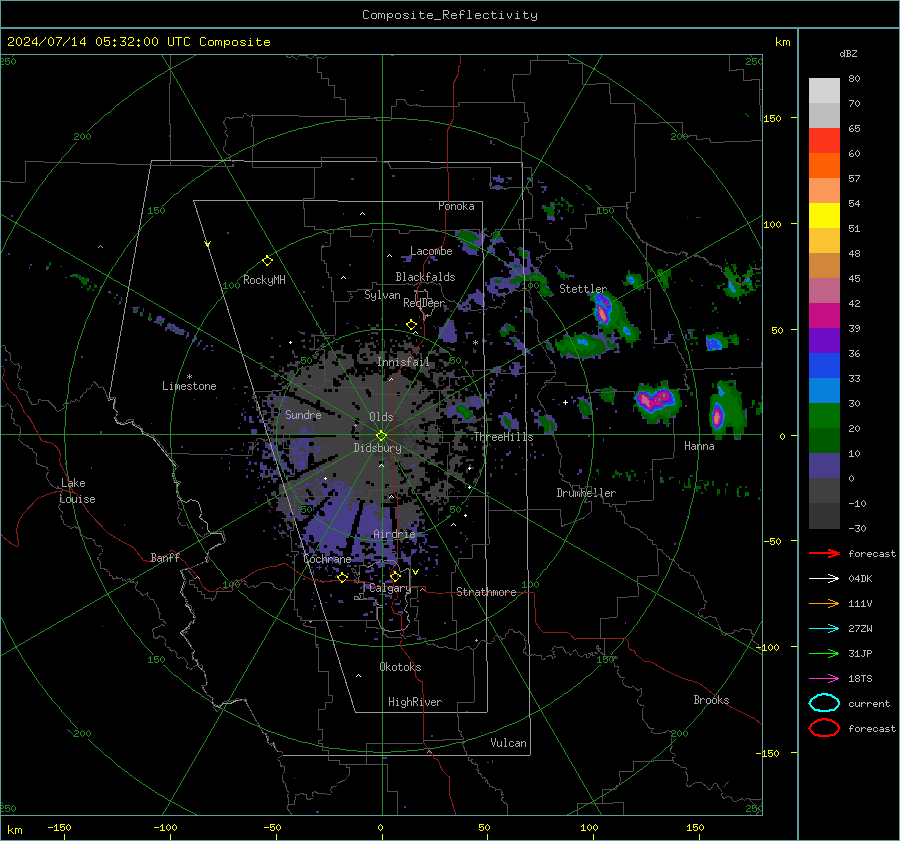Click the HighRiver city label
This screenshot has width=900, height=841.
pos(415,702)
